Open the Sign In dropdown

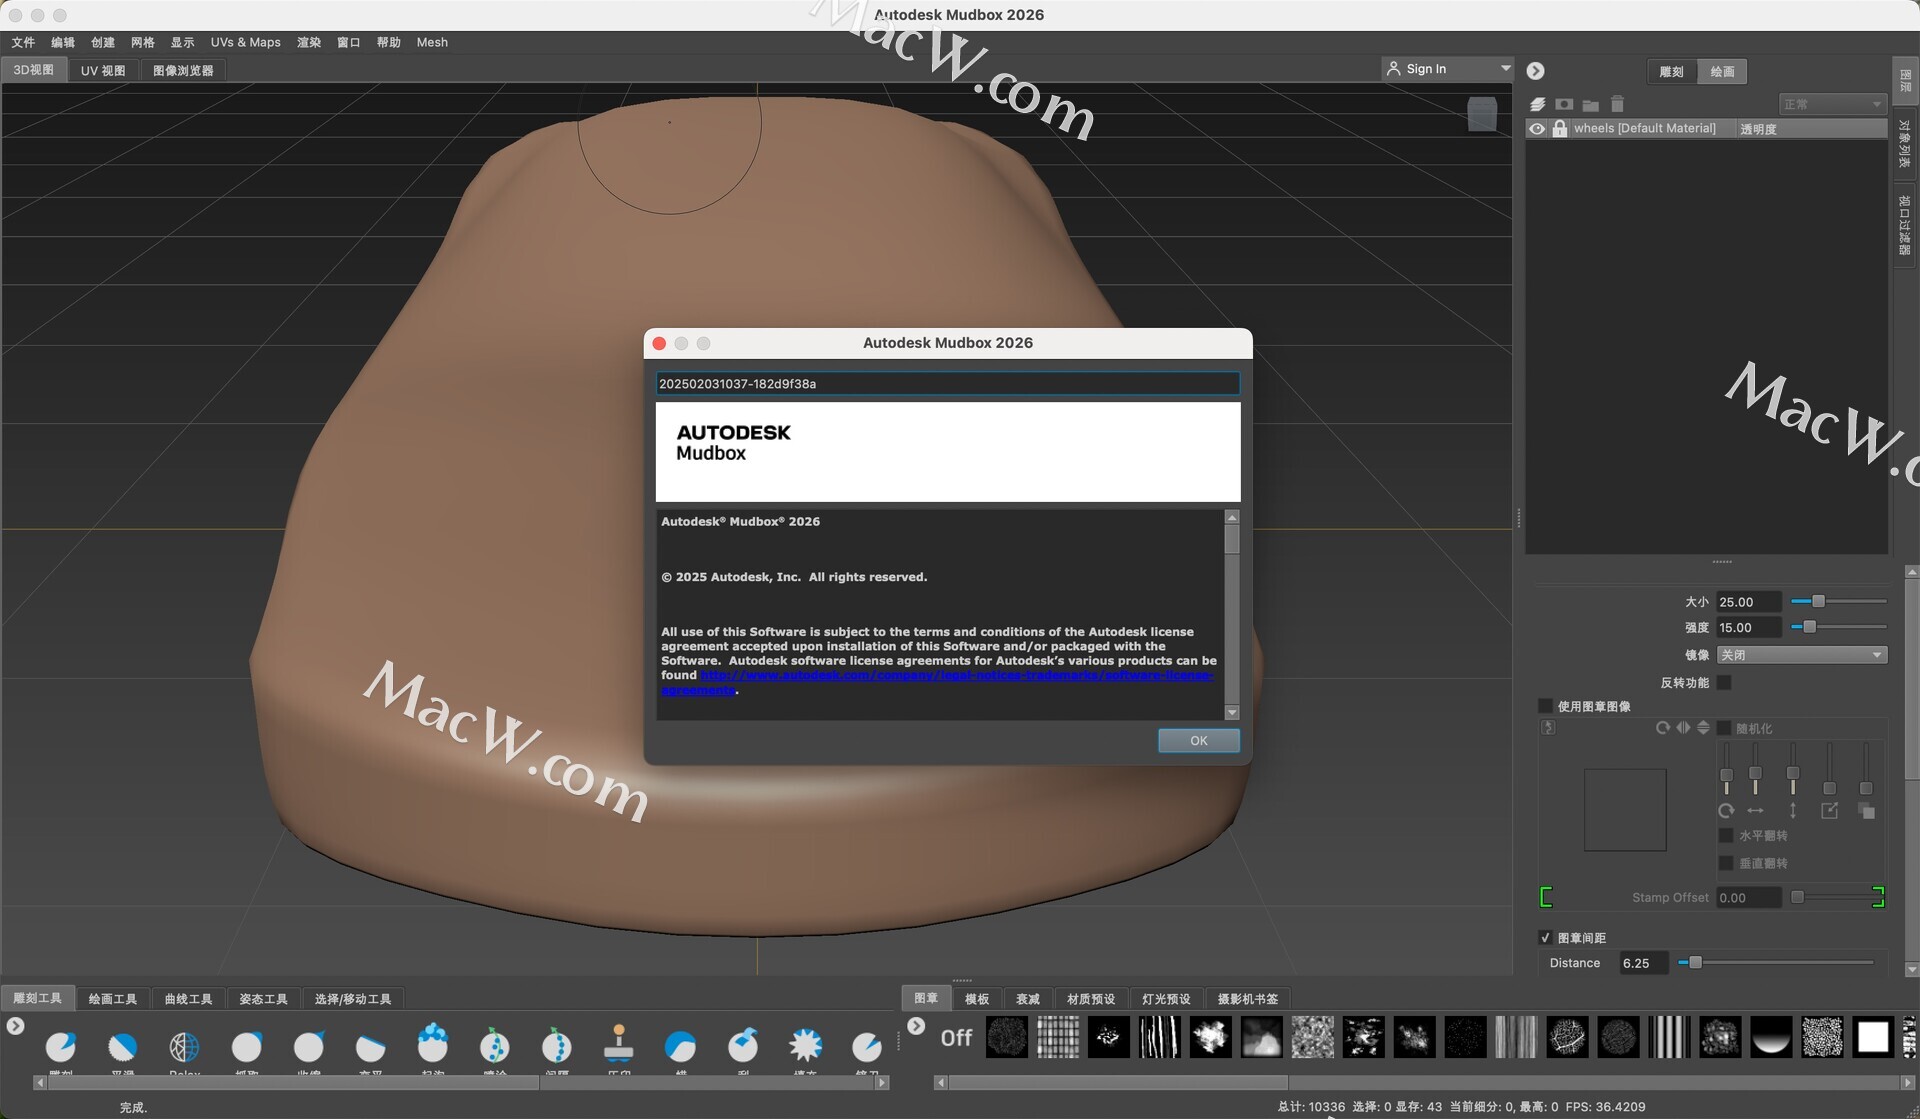coord(1448,69)
